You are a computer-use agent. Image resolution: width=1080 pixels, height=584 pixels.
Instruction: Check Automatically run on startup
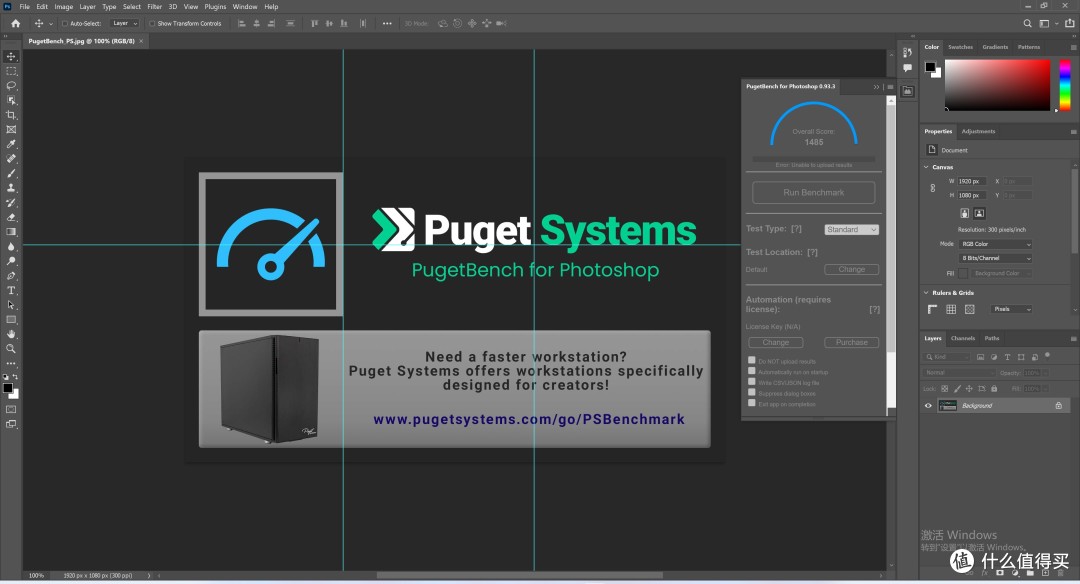pyautogui.click(x=751, y=371)
